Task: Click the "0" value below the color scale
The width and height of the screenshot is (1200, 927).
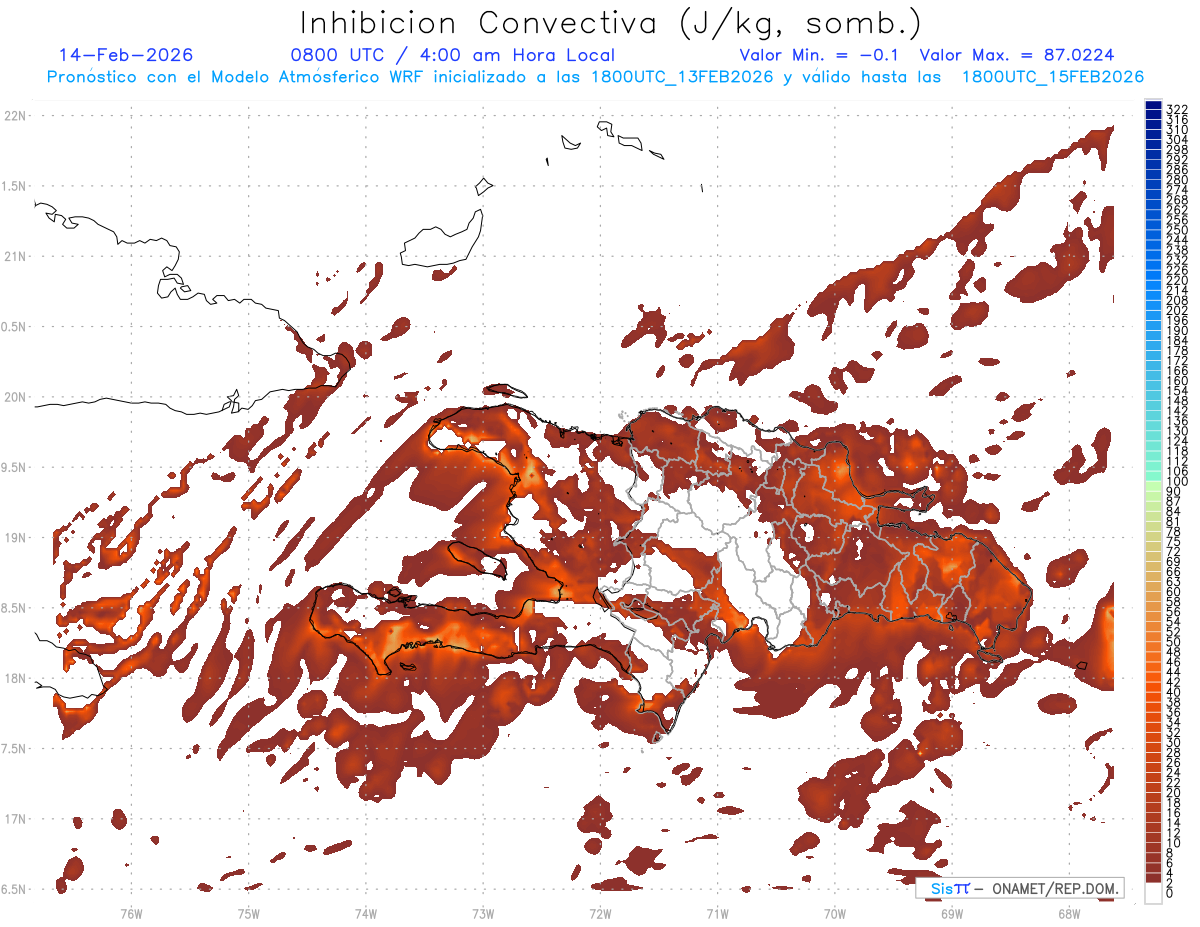Action: [1170, 892]
